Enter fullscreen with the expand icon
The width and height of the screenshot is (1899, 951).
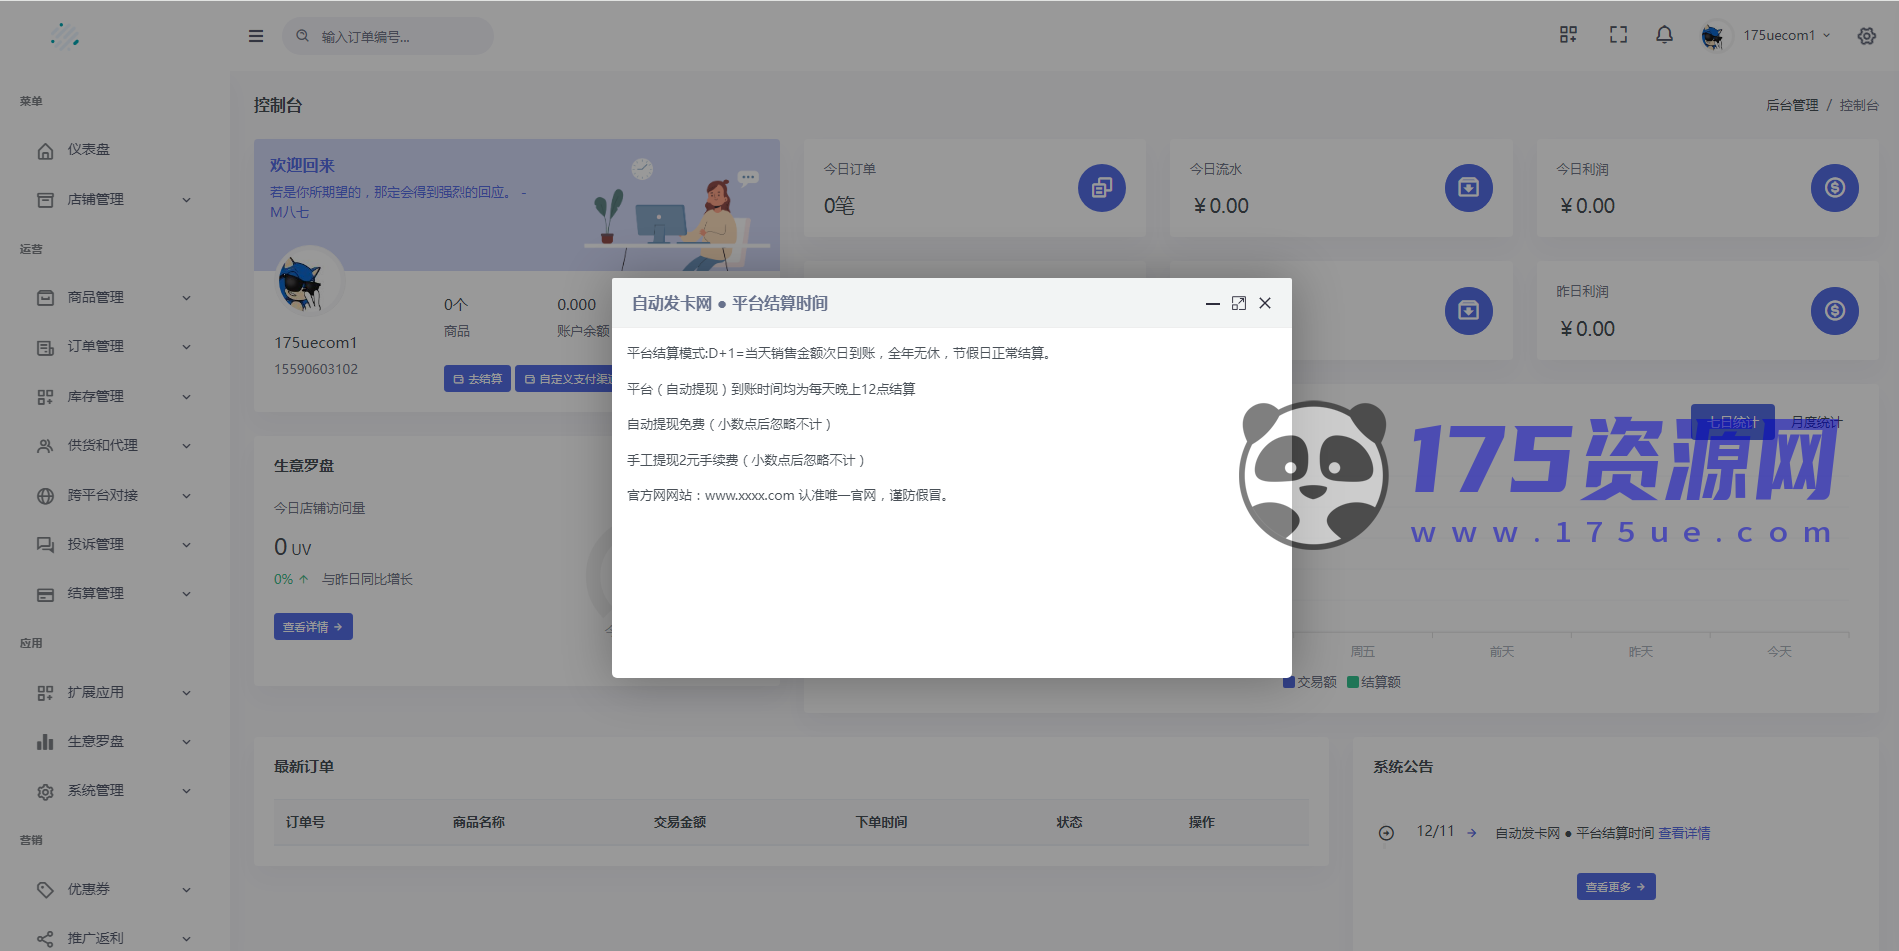pos(1618,35)
